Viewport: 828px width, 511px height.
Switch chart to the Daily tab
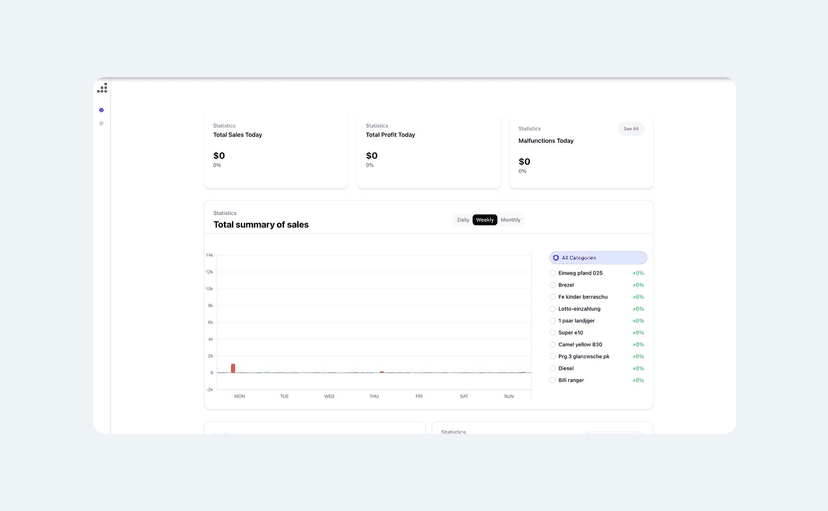click(463, 220)
